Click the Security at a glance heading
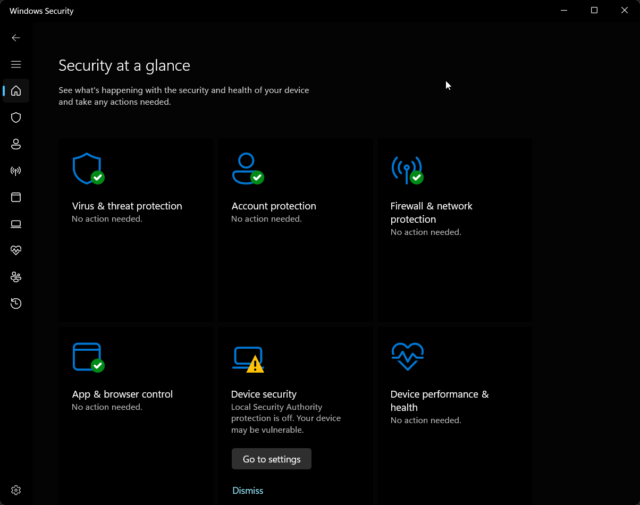Screen dimensions: 640x505 point(124,66)
